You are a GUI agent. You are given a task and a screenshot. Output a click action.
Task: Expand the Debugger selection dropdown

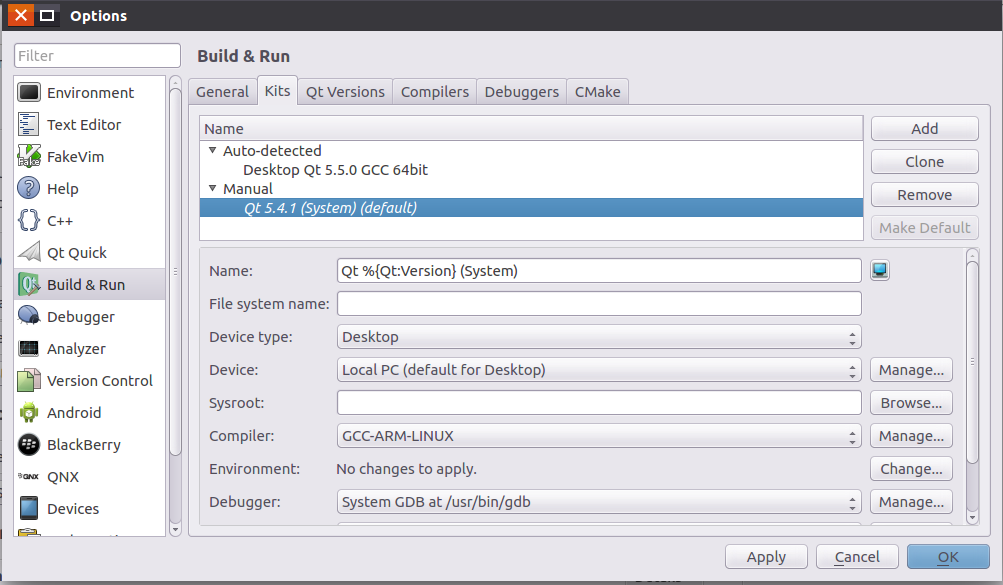[x=599, y=502]
